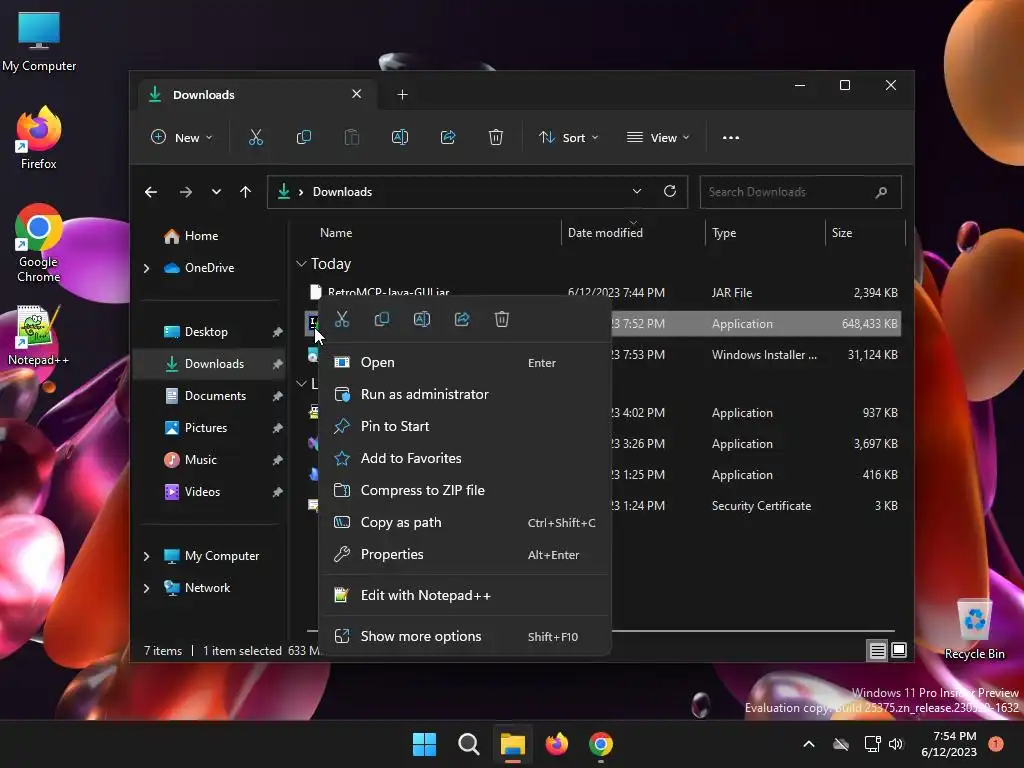Open the View dropdown menu

(x=658, y=138)
